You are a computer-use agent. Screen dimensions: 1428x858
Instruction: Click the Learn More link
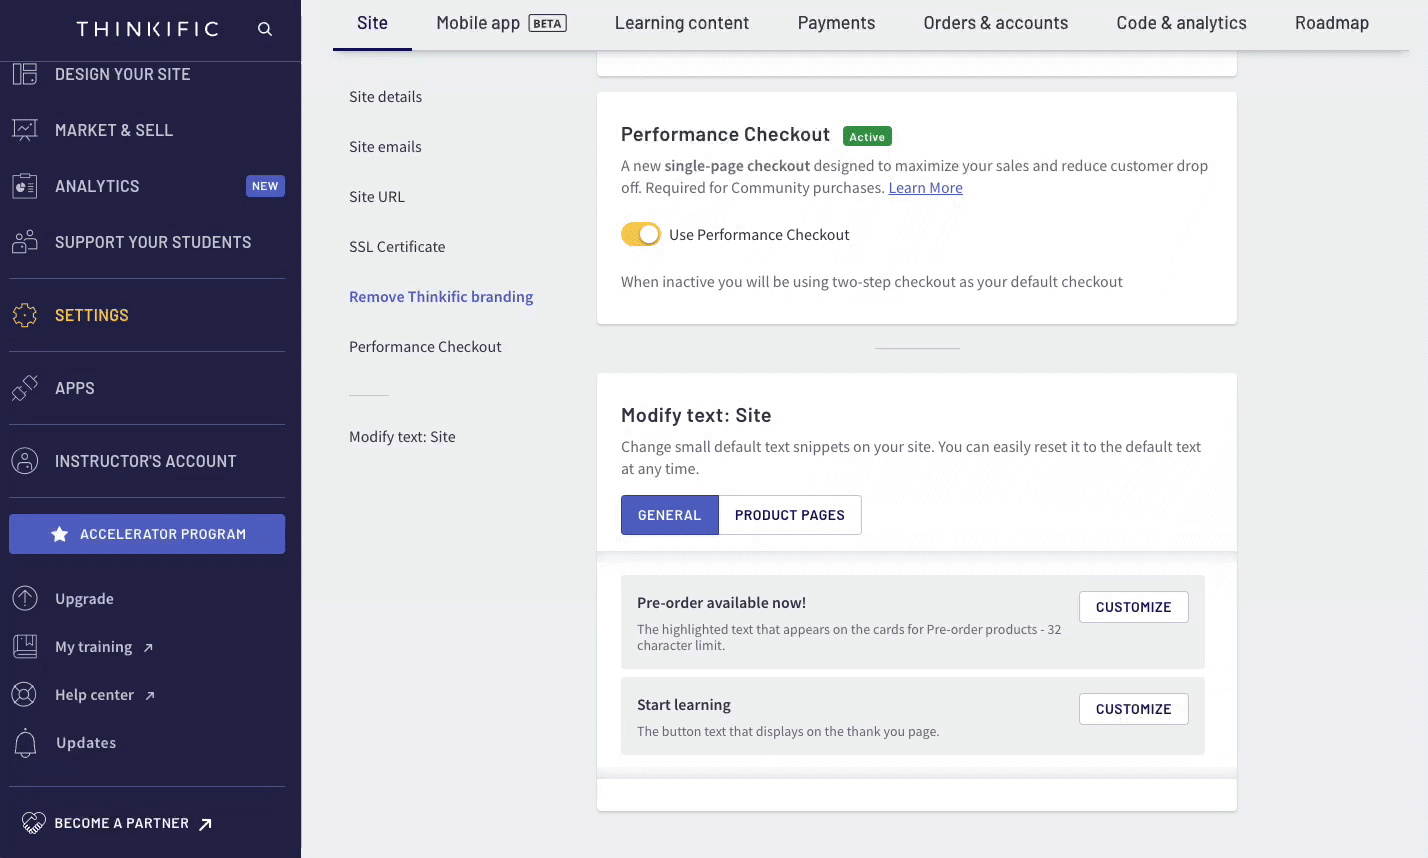pos(925,188)
